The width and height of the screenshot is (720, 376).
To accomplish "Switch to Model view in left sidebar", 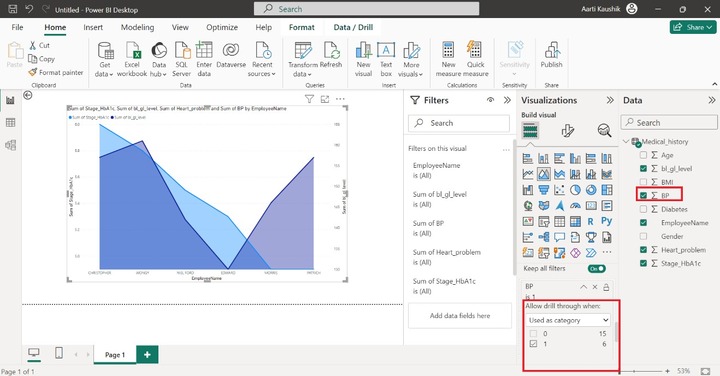I will pos(10,145).
